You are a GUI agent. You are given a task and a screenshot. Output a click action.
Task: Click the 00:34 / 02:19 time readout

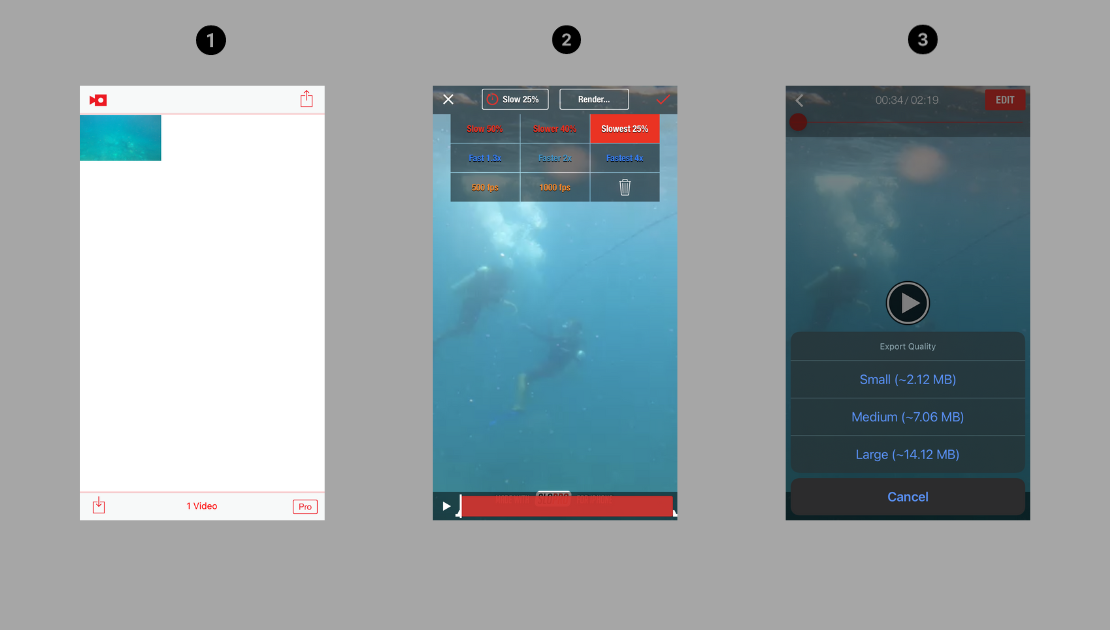907,100
